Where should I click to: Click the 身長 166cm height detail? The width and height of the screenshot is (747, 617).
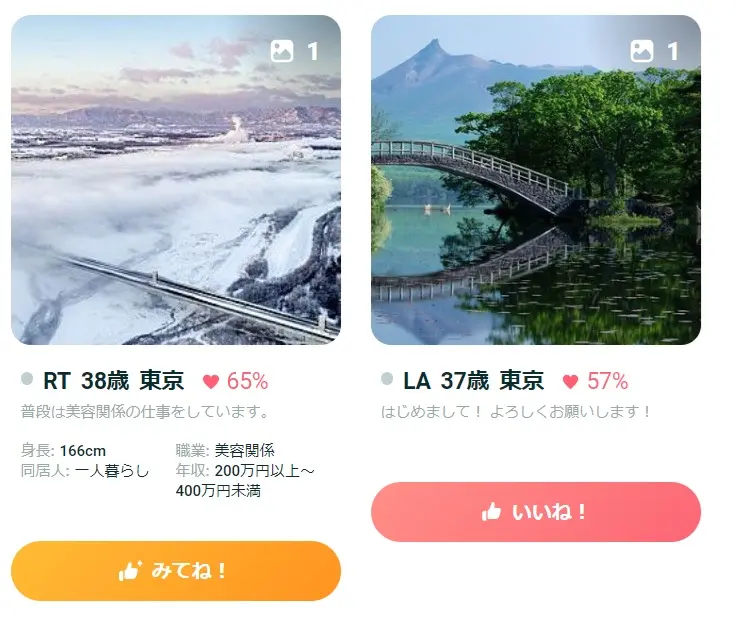(63, 451)
